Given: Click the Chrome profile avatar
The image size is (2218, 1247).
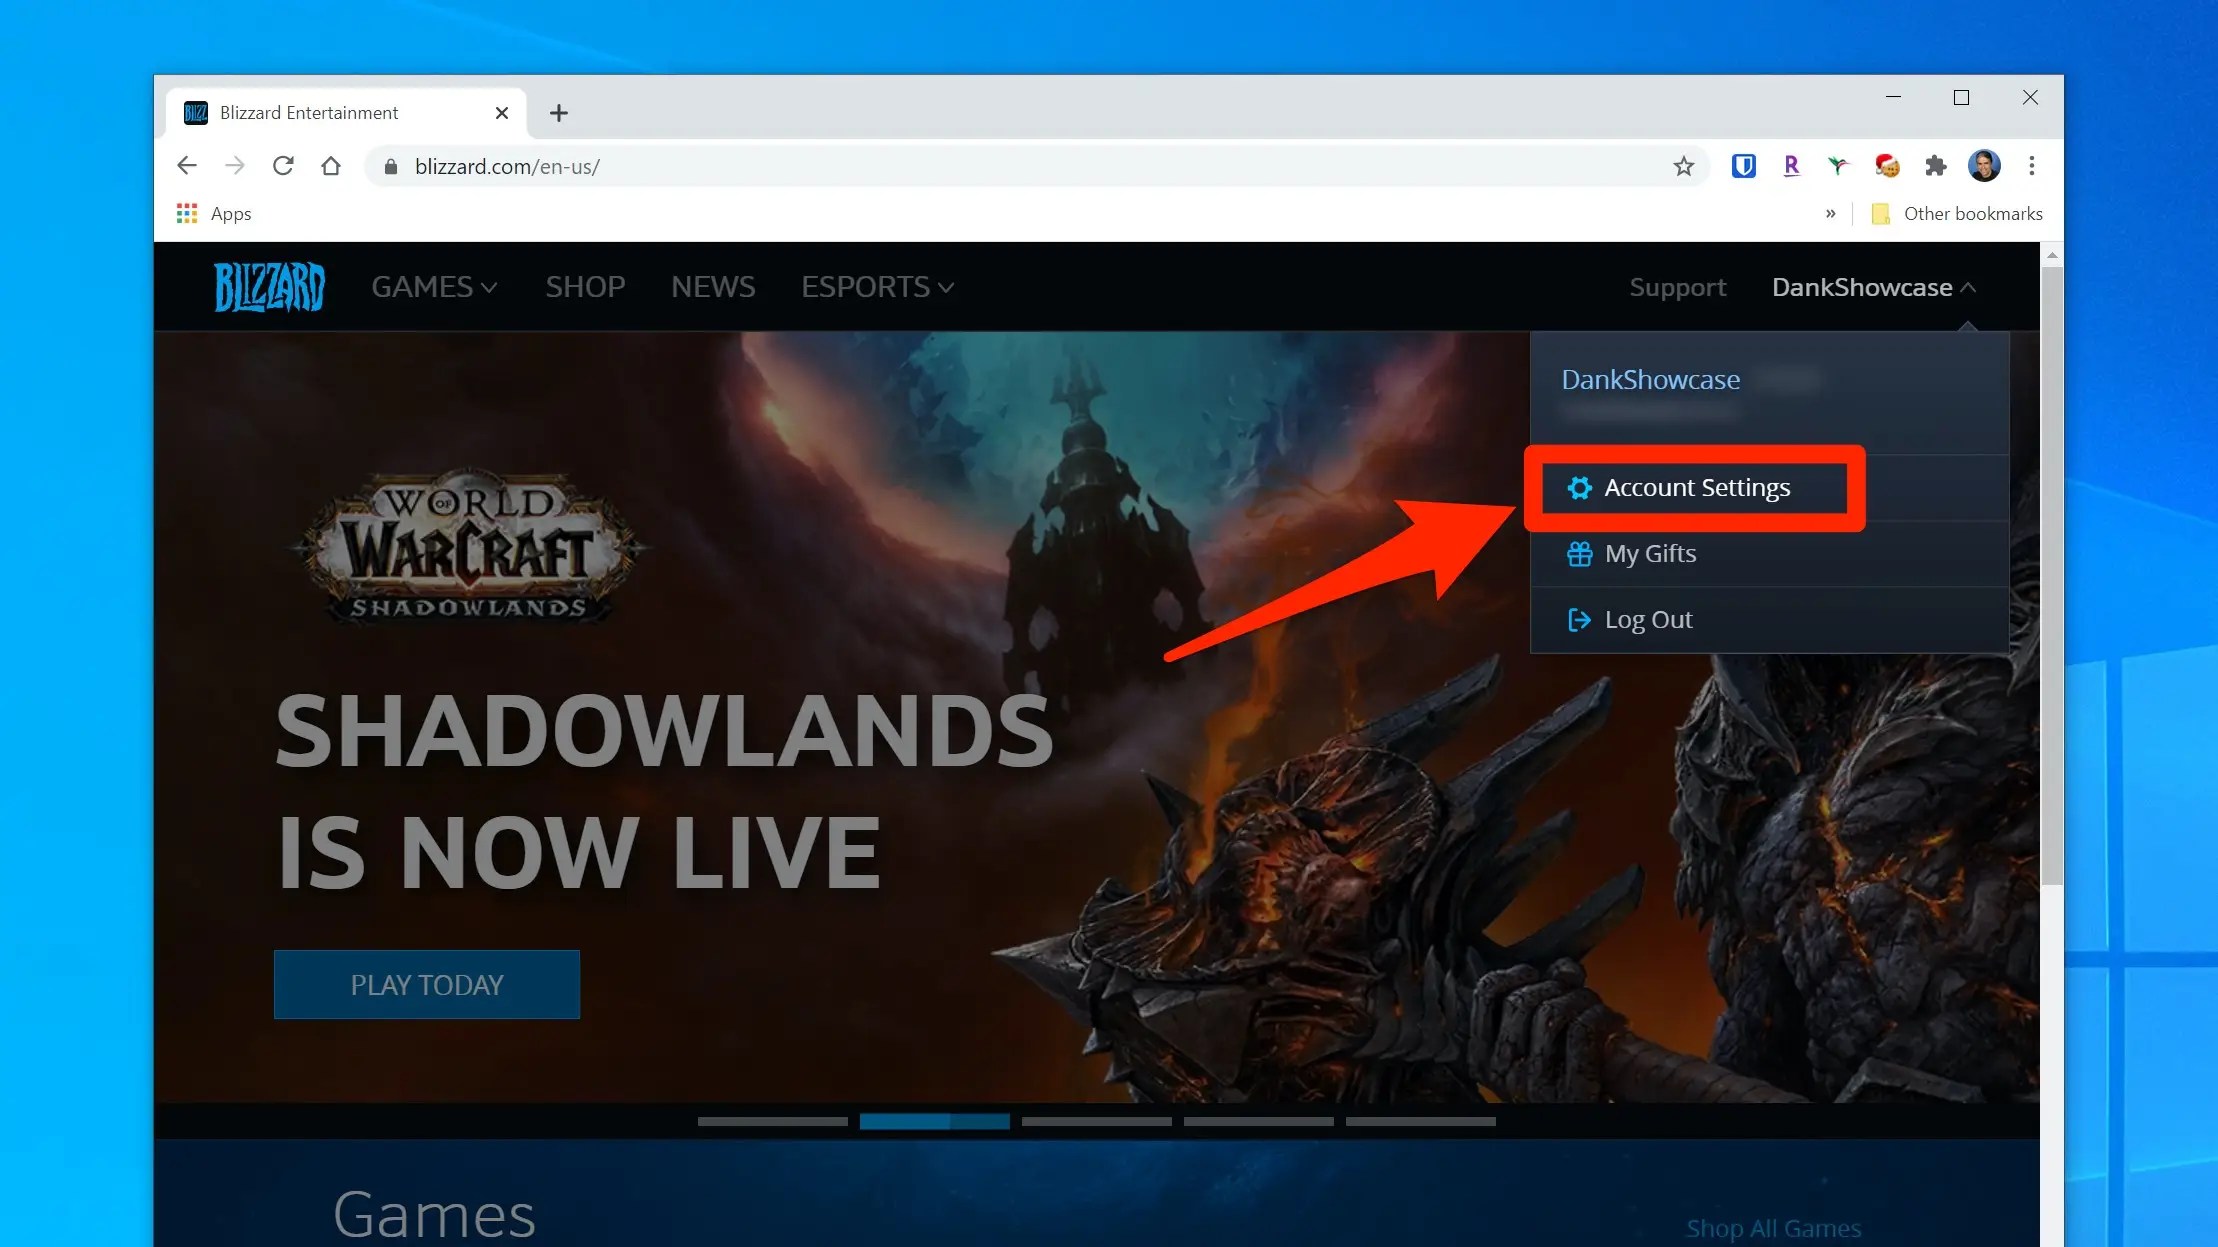Looking at the screenshot, I should pos(1984,166).
